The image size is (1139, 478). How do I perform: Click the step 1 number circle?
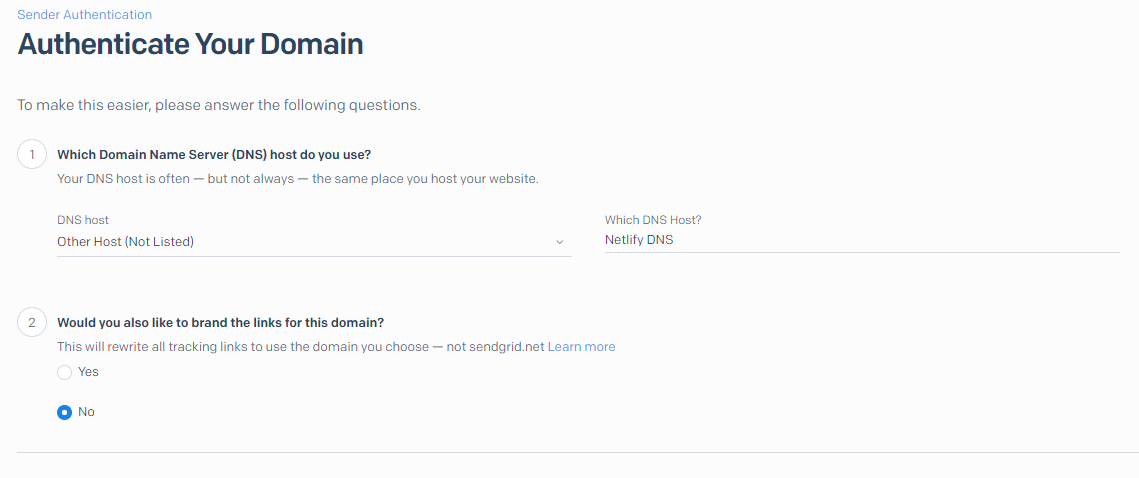click(32, 155)
